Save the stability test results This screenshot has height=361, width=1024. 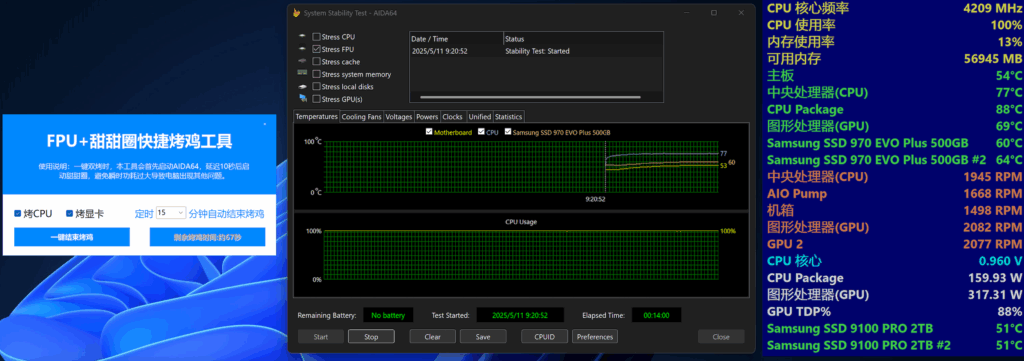pos(483,337)
